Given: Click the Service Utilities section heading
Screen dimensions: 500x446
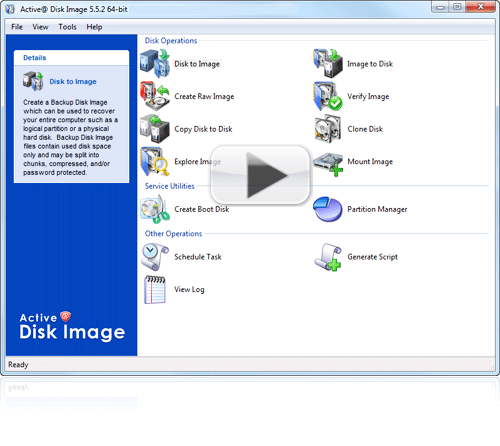Looking at the screenshot, I should click(x=169, y=186).
